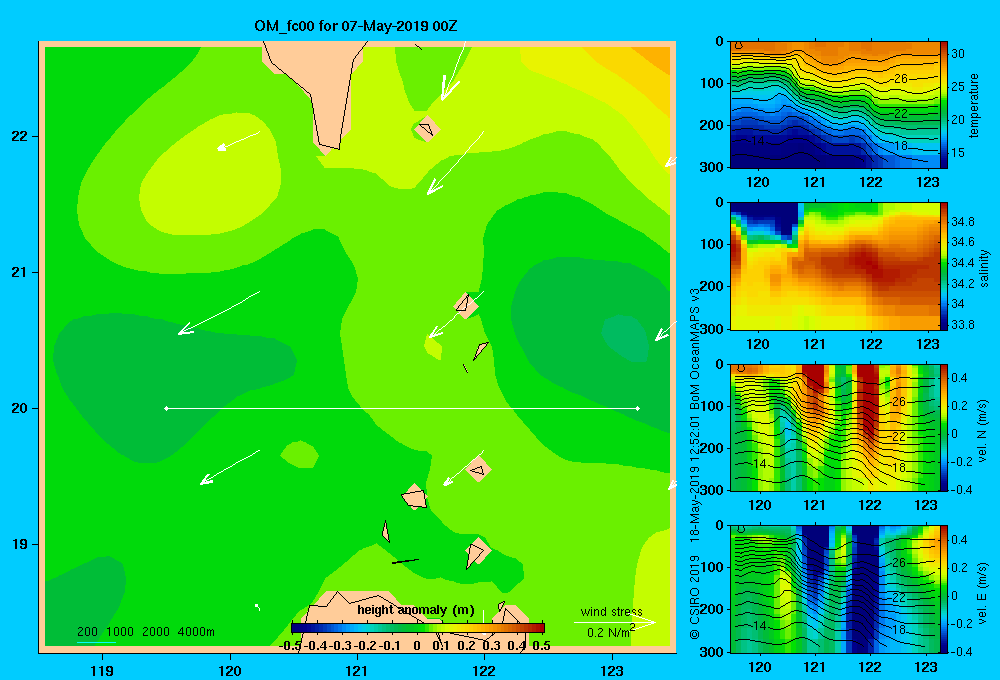
Task: Click the 0.4 tick on vel. N colorbar
Action: pos(959,378)
